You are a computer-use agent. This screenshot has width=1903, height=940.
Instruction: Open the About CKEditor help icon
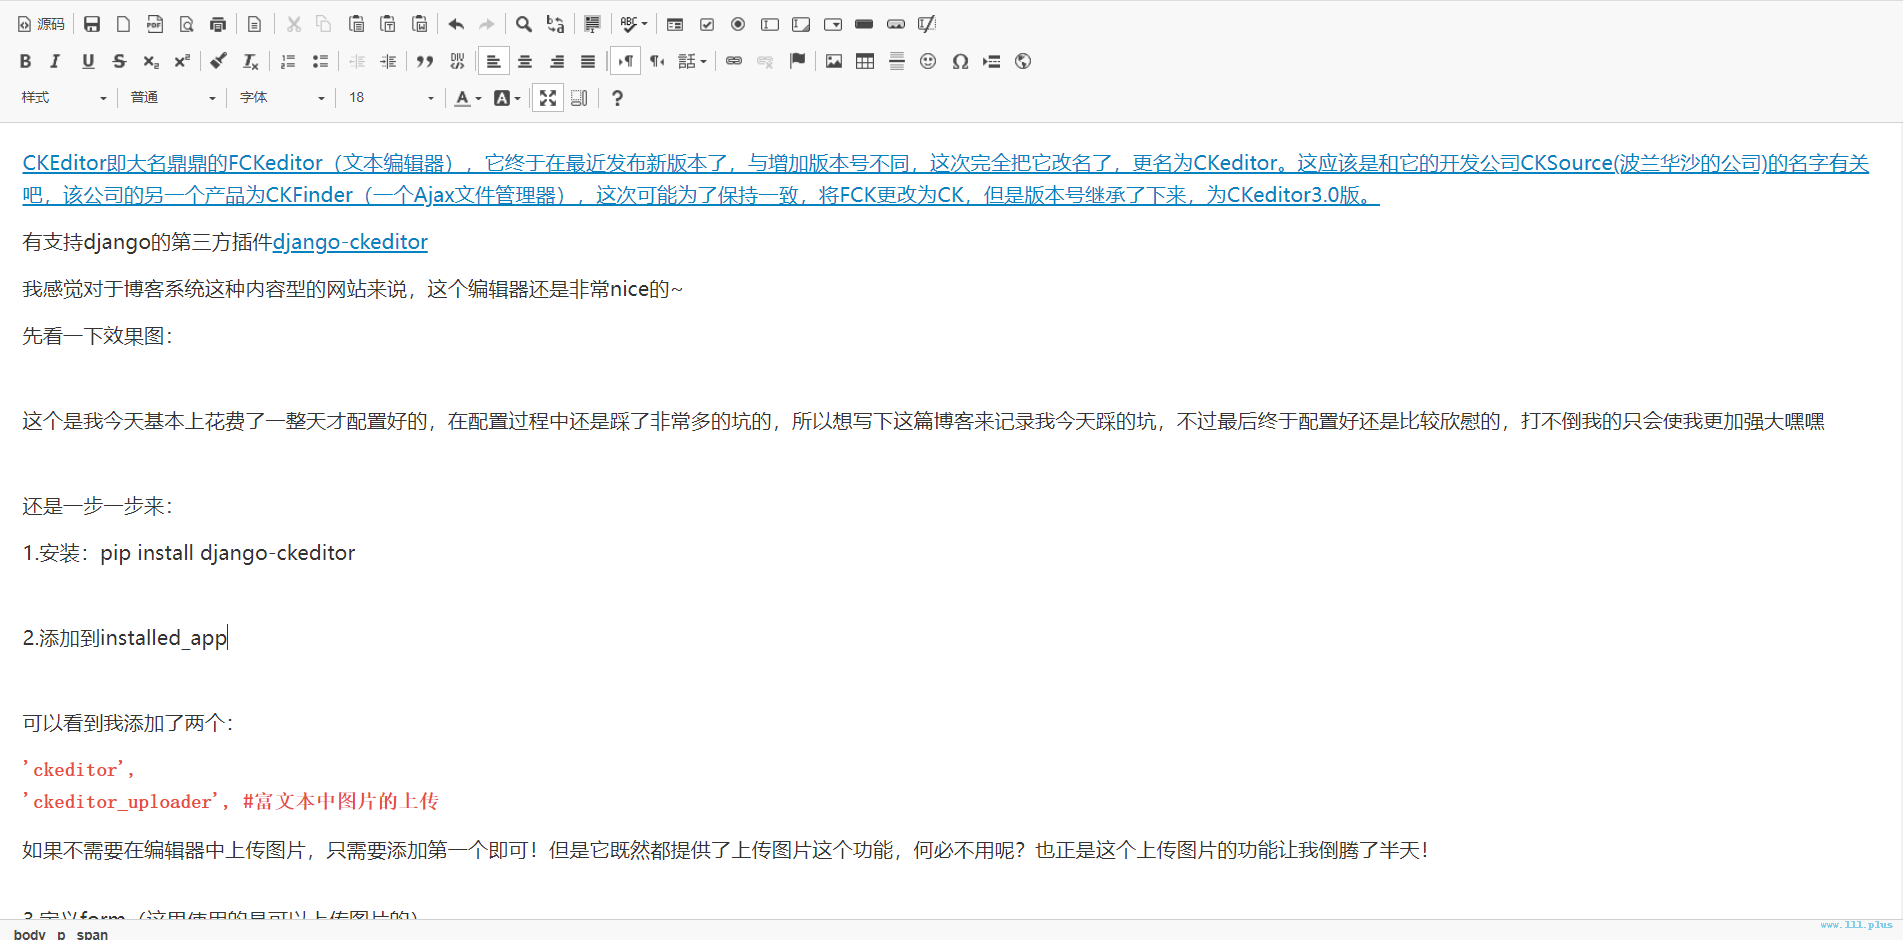coord(617,98)
